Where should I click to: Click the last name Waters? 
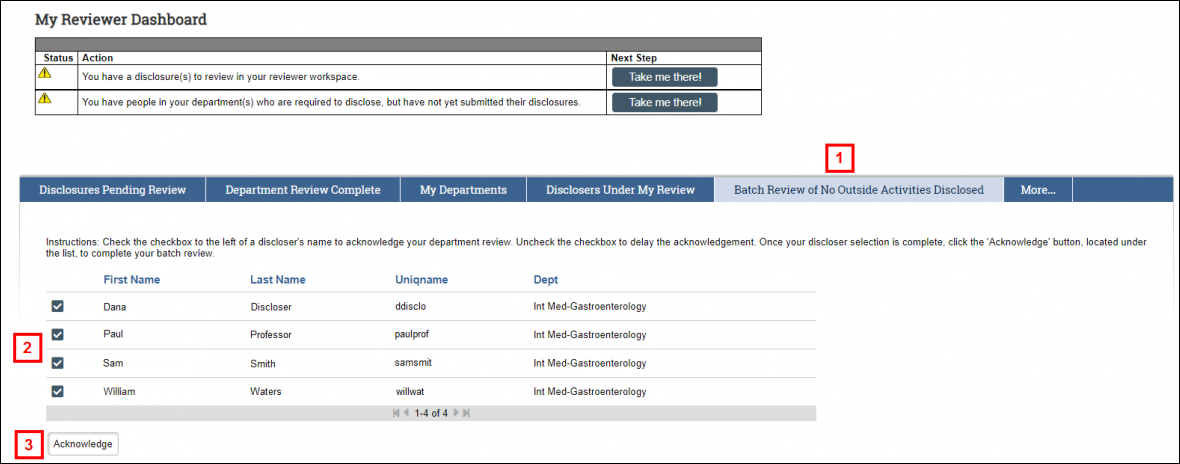264,392
